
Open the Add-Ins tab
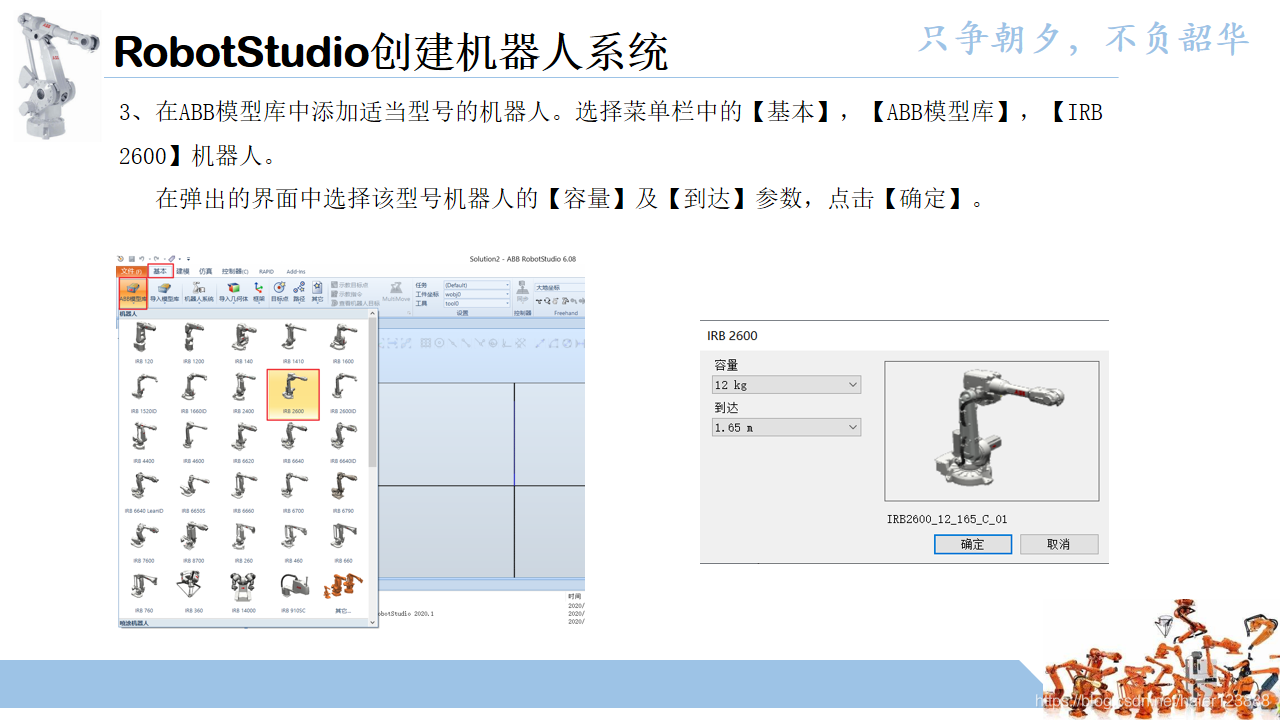[296, 271]
